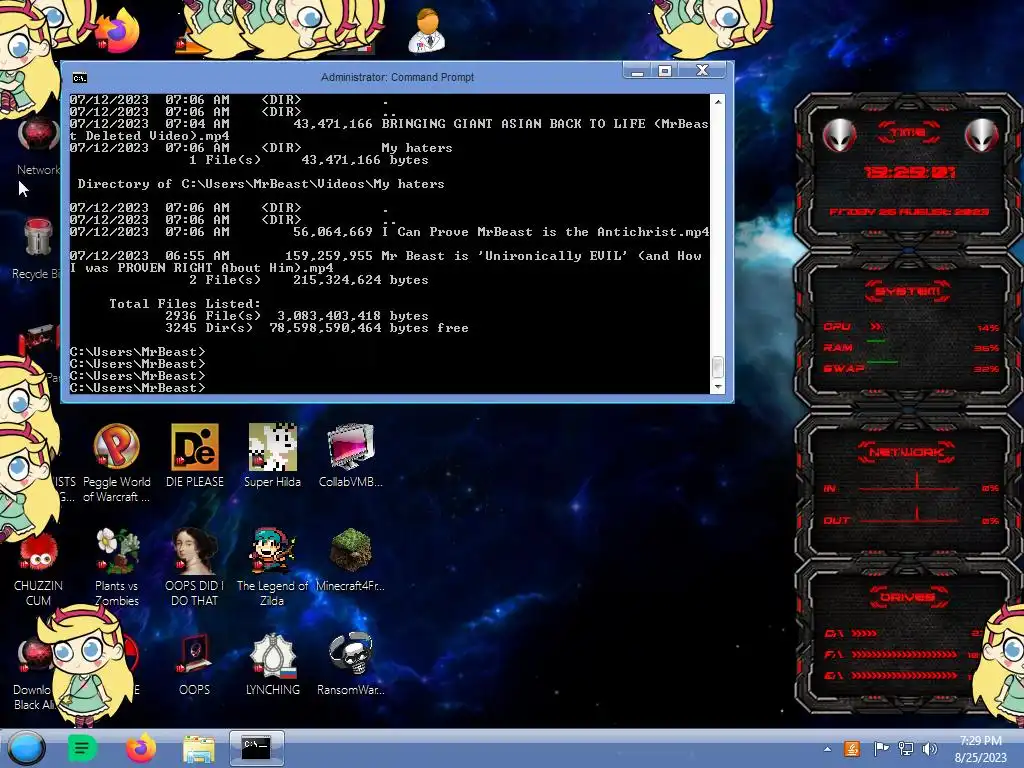This screenshot has width=1024, height=768.
Task: Click the "Directory of C:\Users\MrBeast\Videos\My haters" line
Action: point(261,184)
